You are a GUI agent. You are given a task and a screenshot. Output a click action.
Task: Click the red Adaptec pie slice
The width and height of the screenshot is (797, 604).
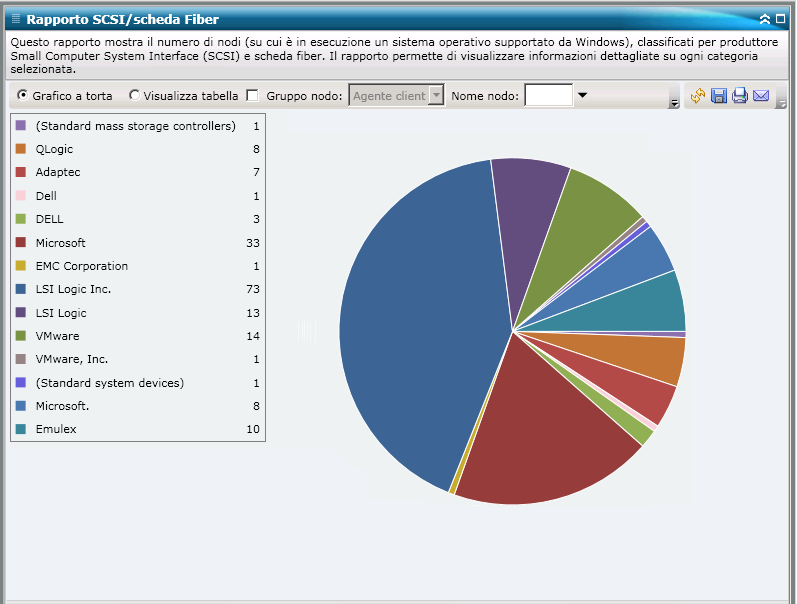pyautogui.click(x=633, y=390)
